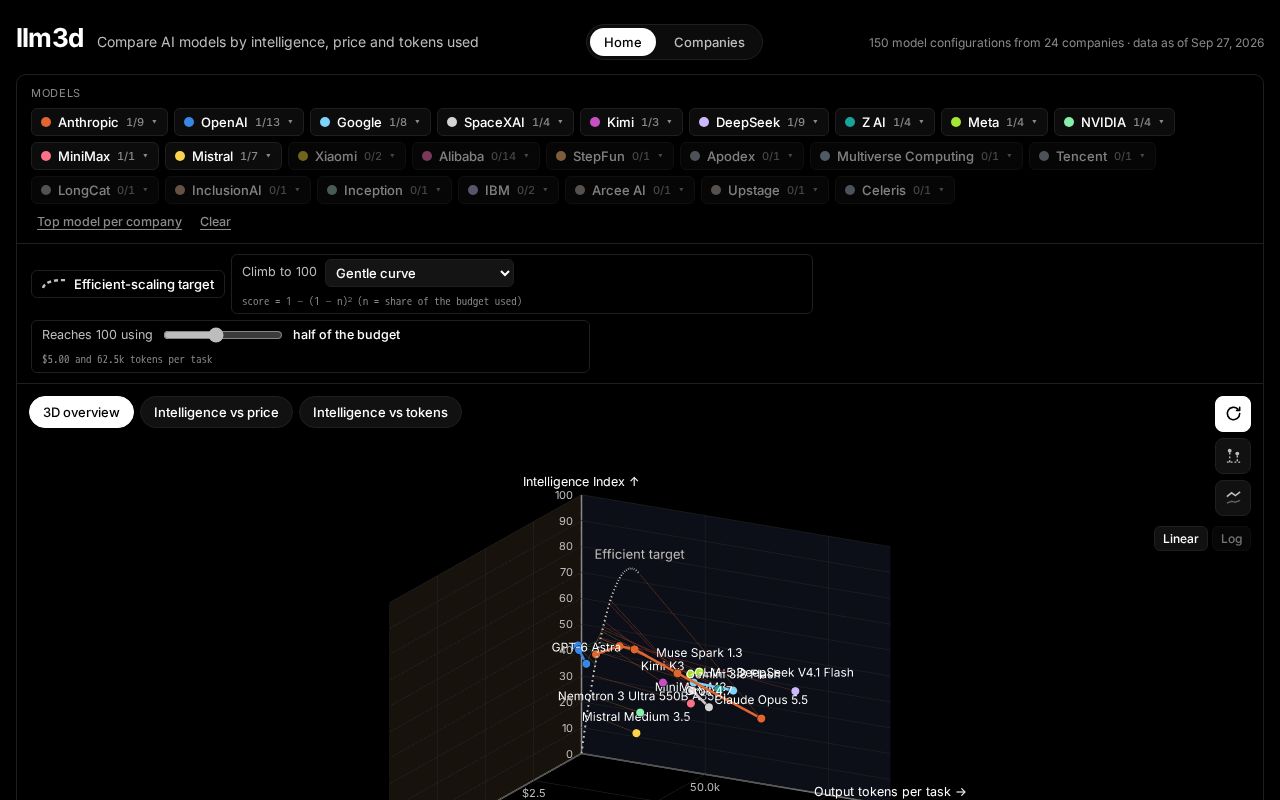
Task: Expand the Mistral model list arrow
Action: pos(269,156)
